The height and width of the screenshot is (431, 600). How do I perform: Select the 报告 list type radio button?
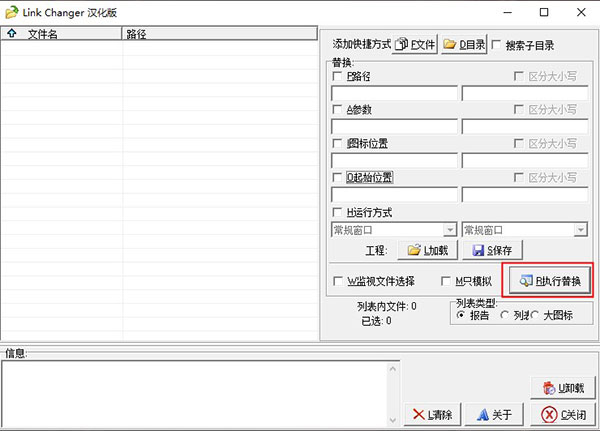click(461, 315)
